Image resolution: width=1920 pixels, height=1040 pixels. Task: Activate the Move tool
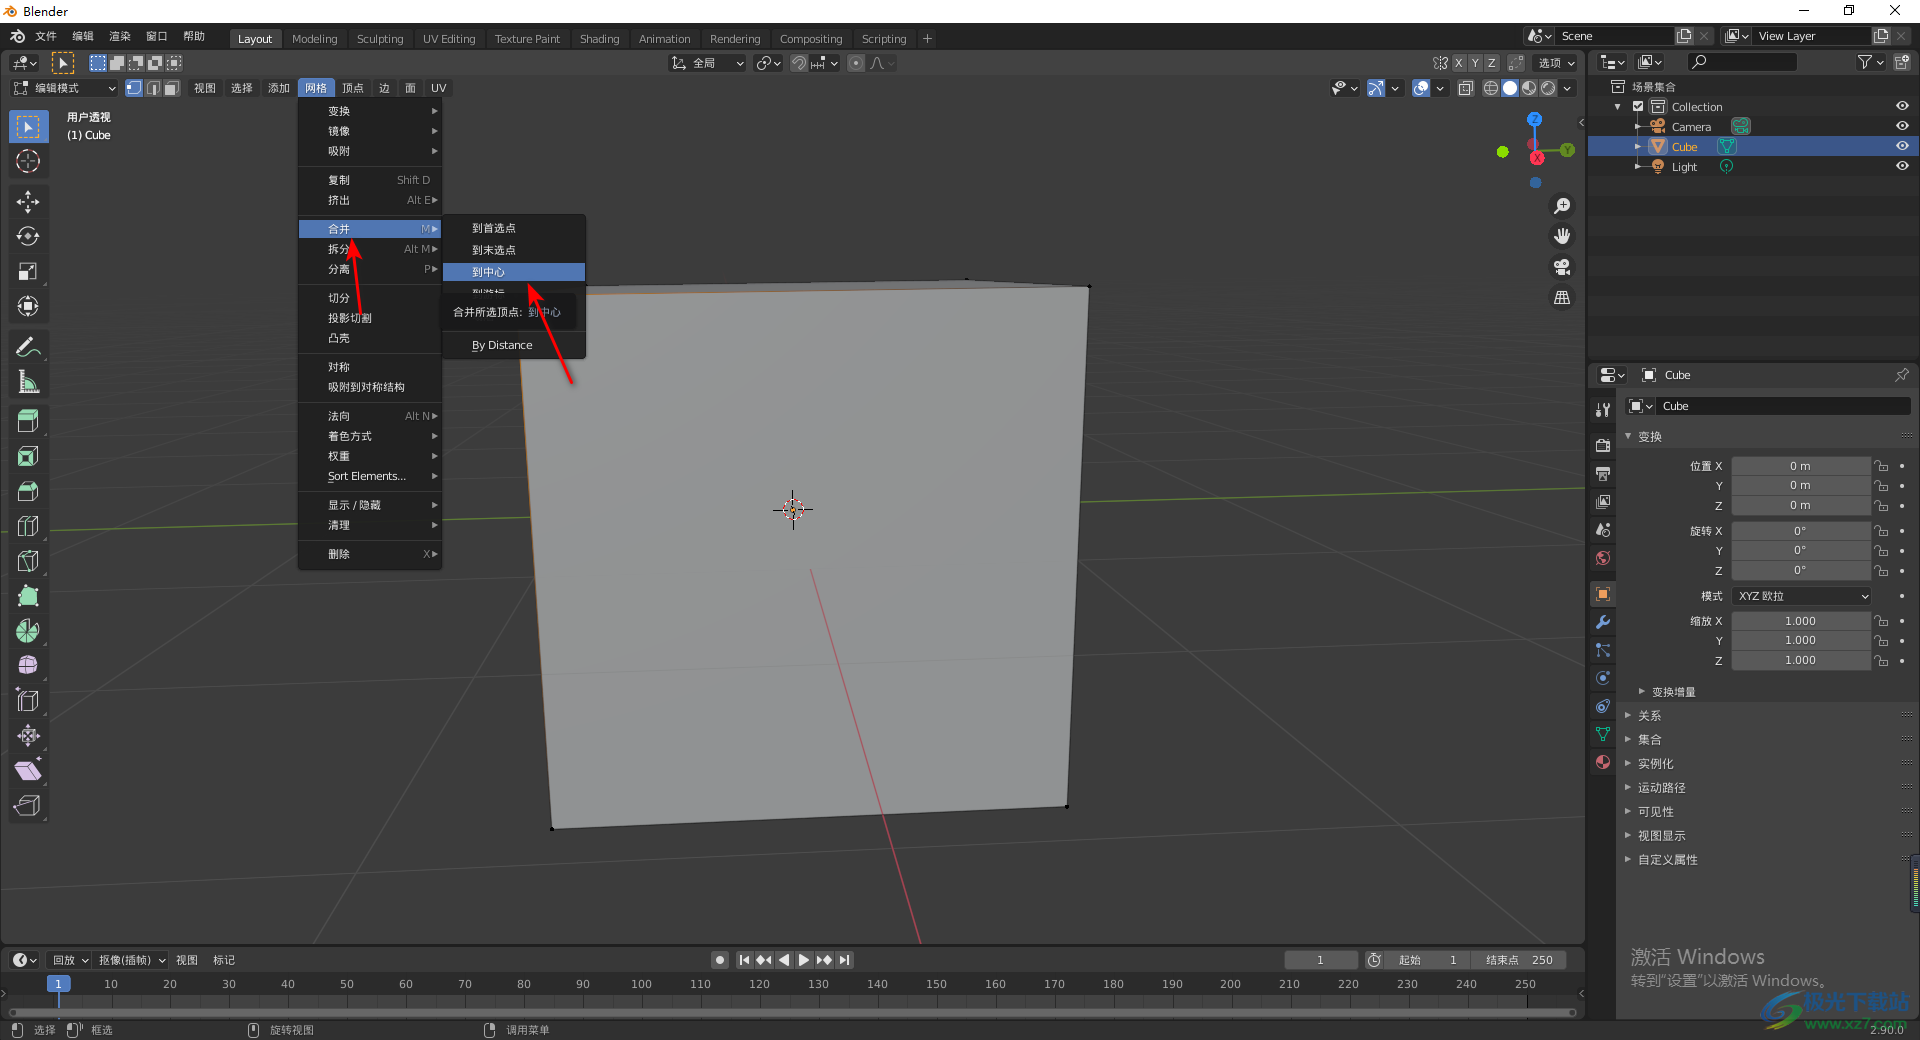tap(28, 202)
